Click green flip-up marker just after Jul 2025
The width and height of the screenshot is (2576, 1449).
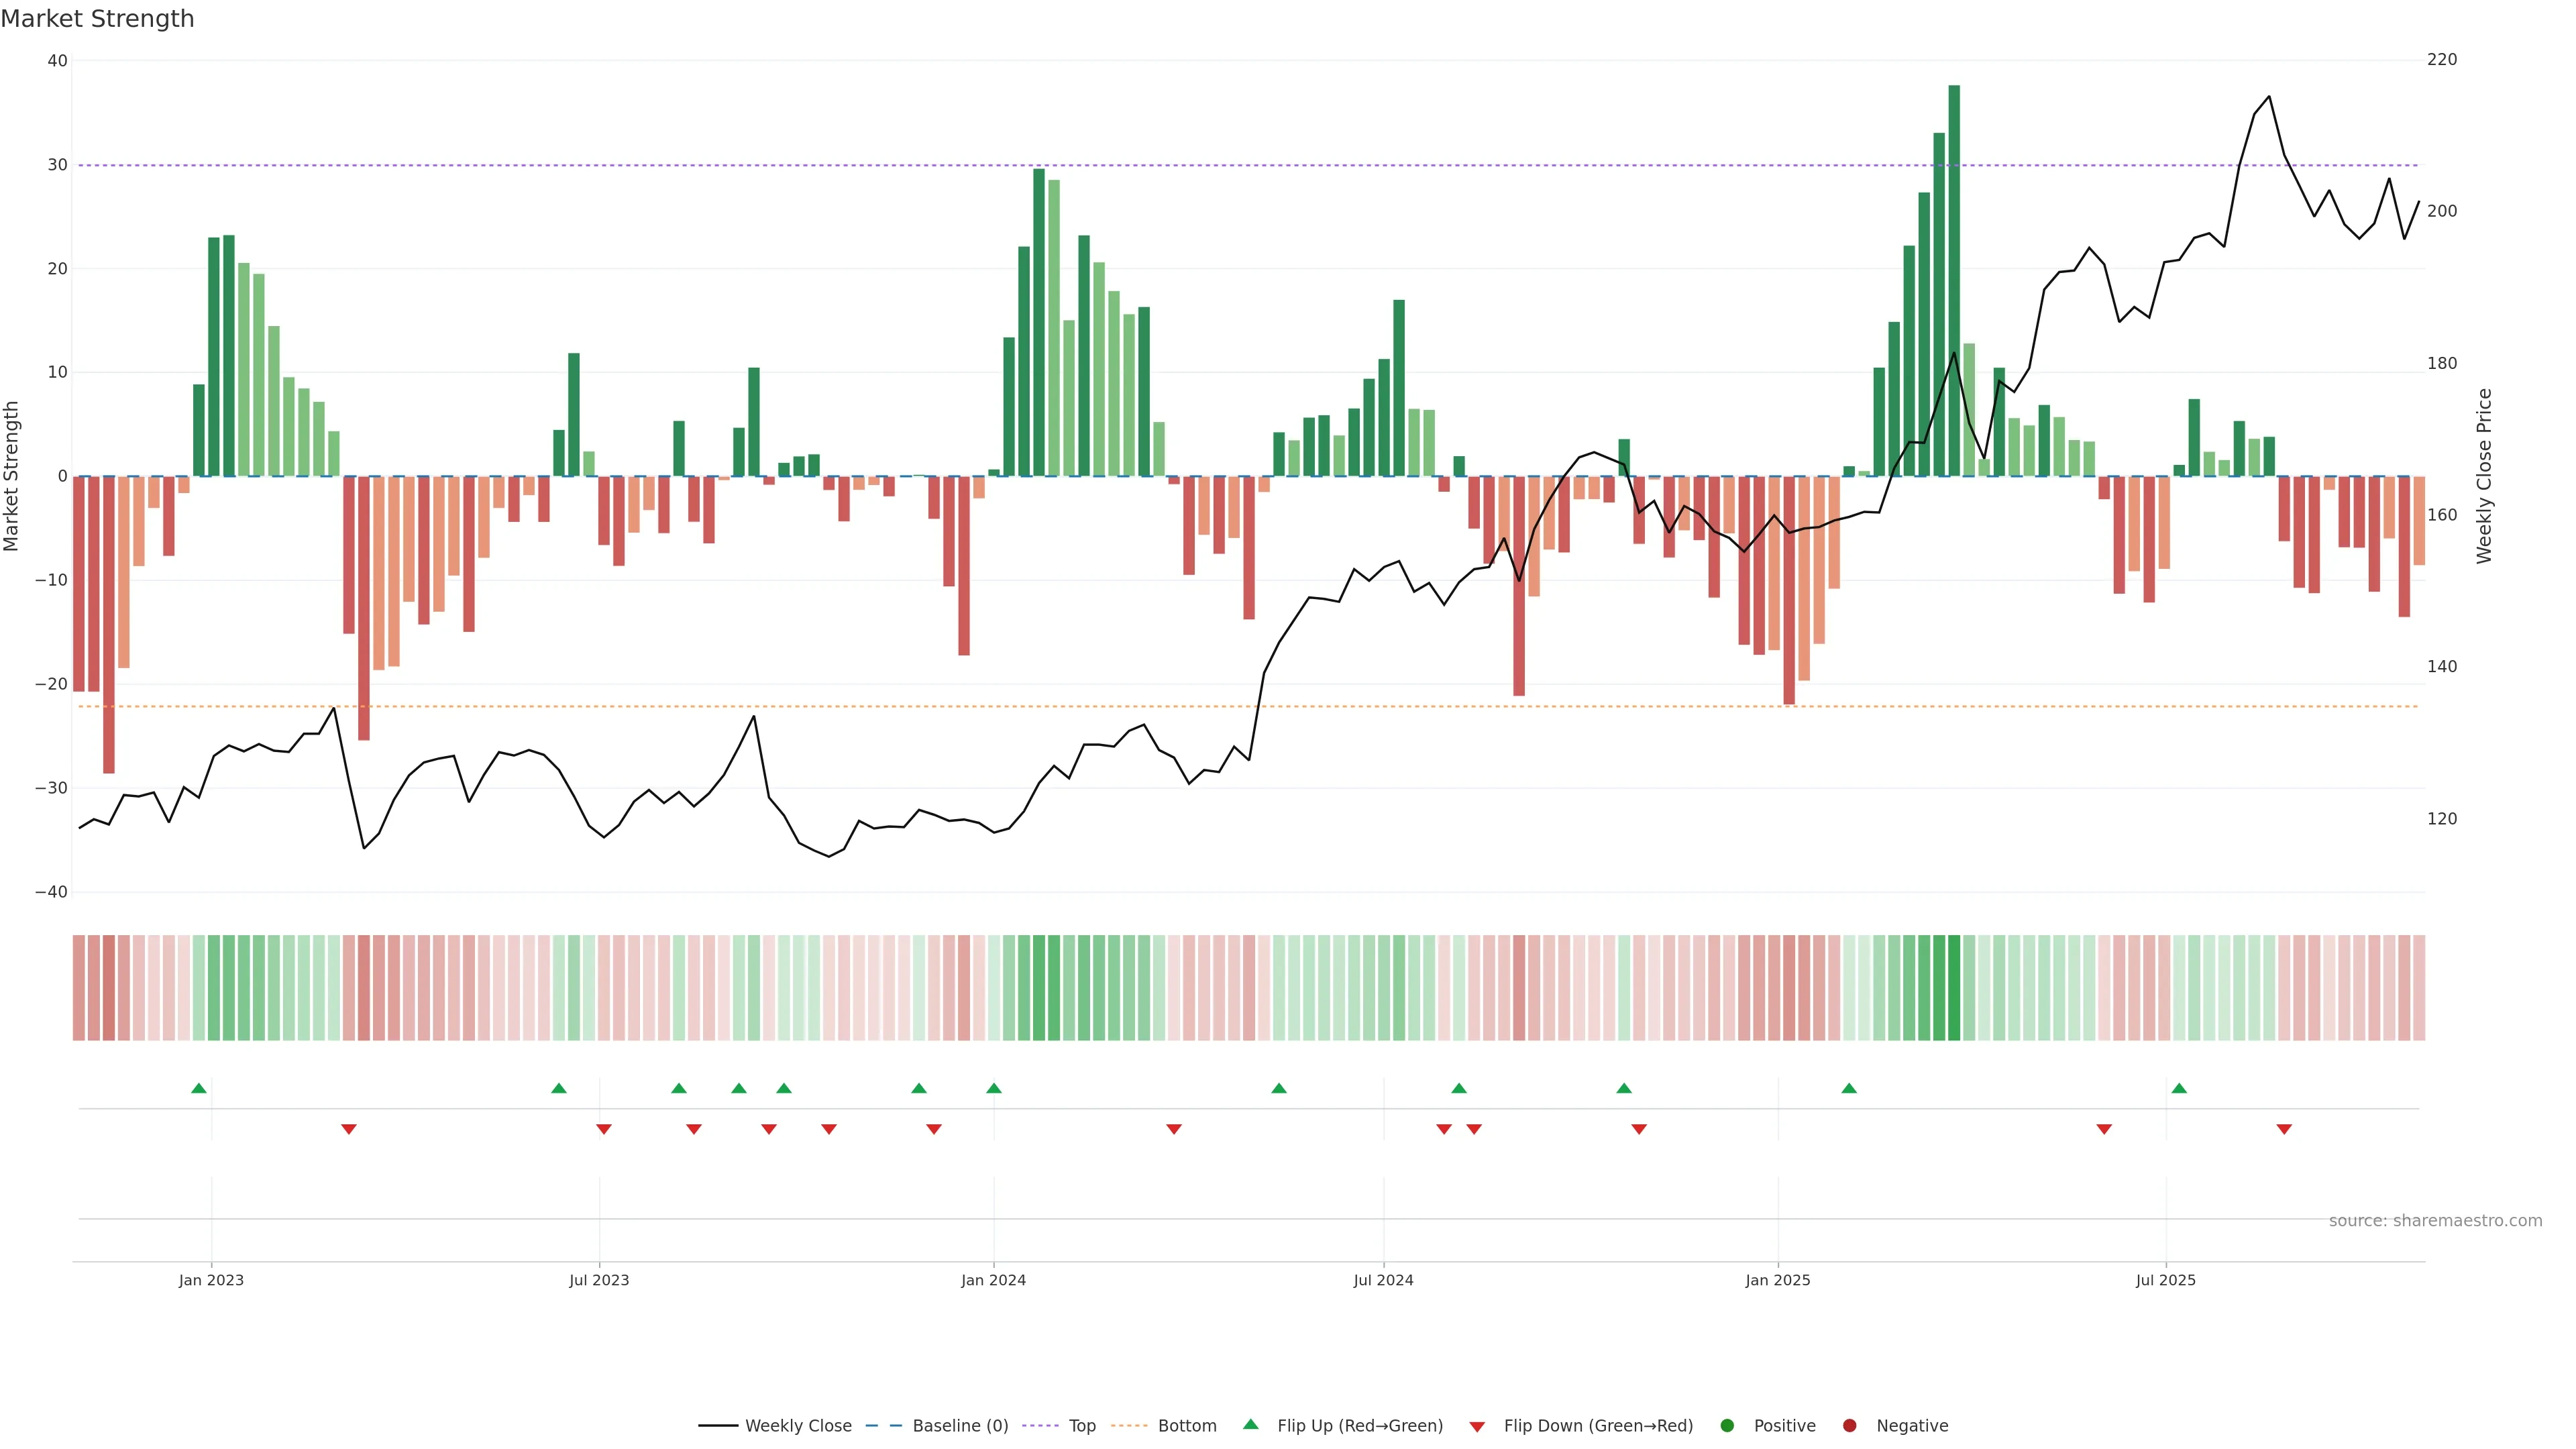tap(2179, 1088)
